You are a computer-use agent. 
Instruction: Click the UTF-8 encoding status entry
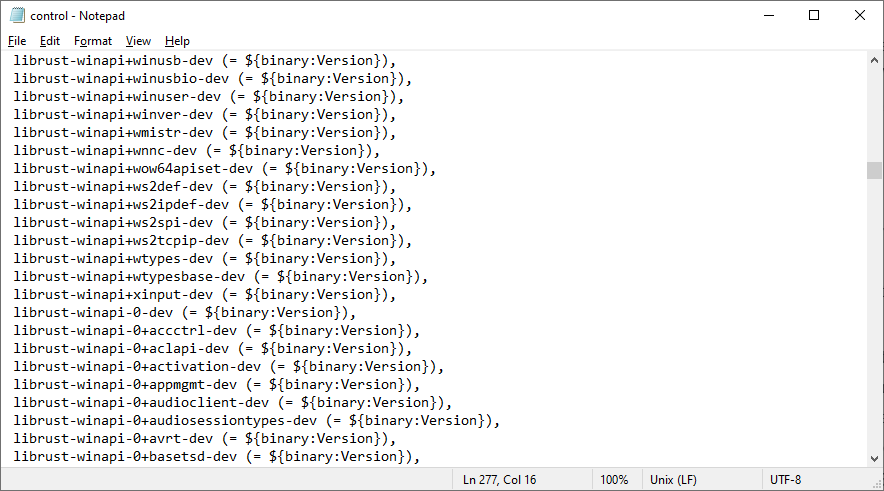click(x=785, y=480)
